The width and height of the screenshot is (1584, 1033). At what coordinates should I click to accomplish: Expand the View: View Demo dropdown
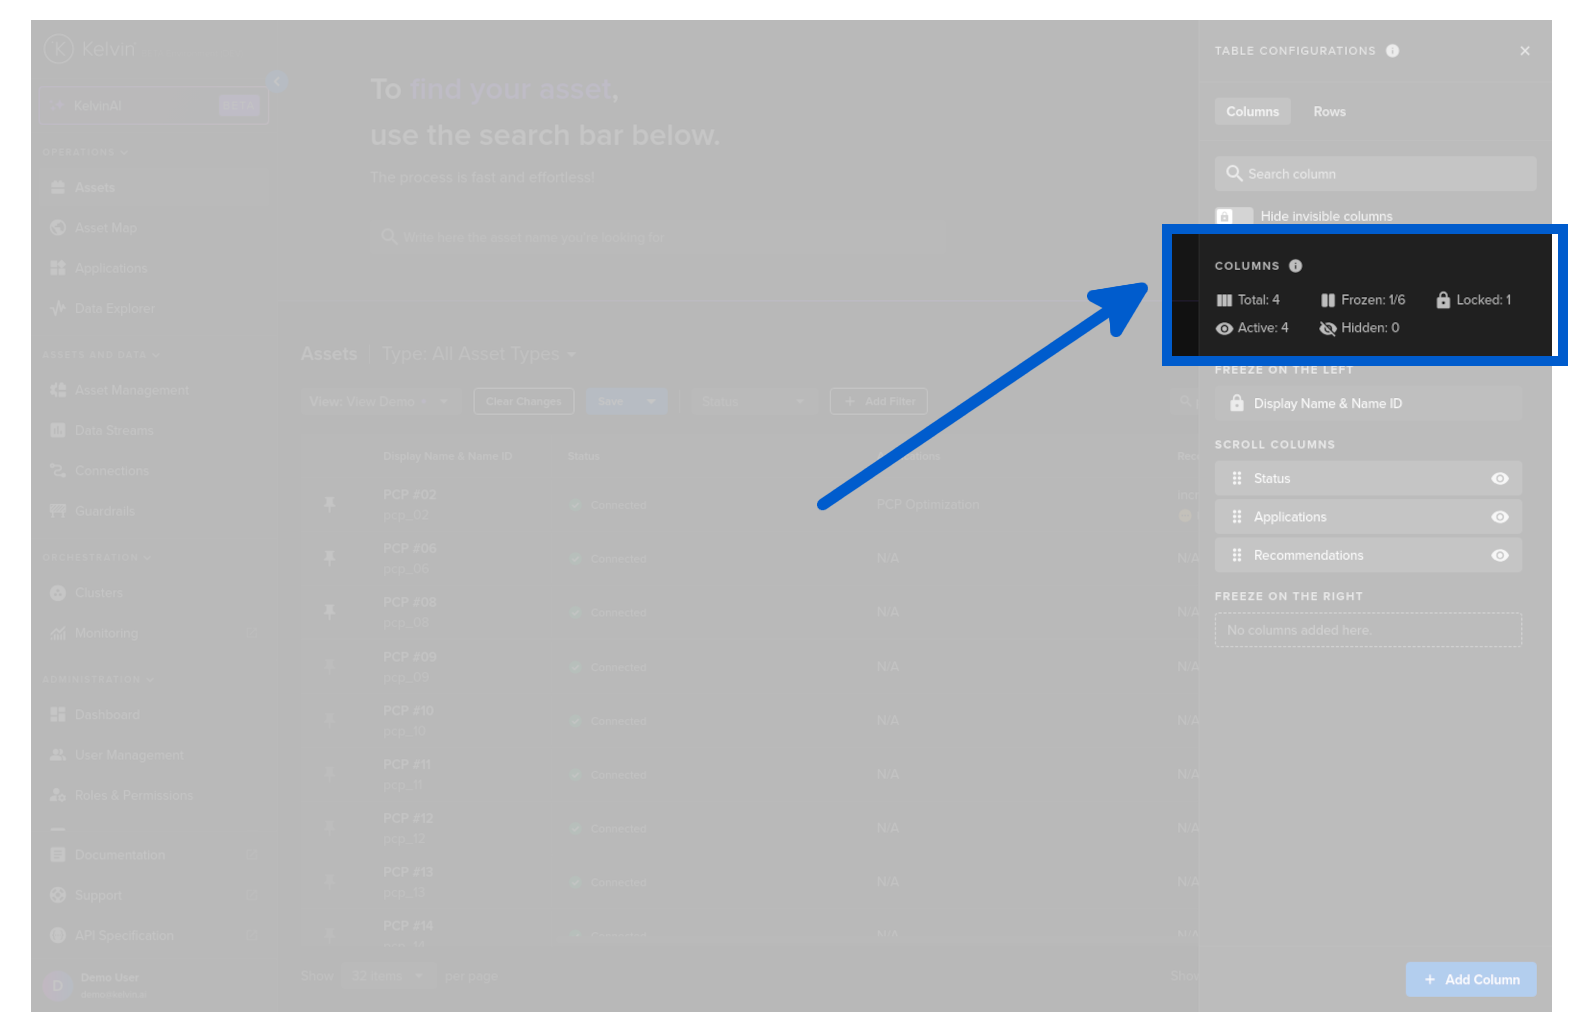[378, 402]
